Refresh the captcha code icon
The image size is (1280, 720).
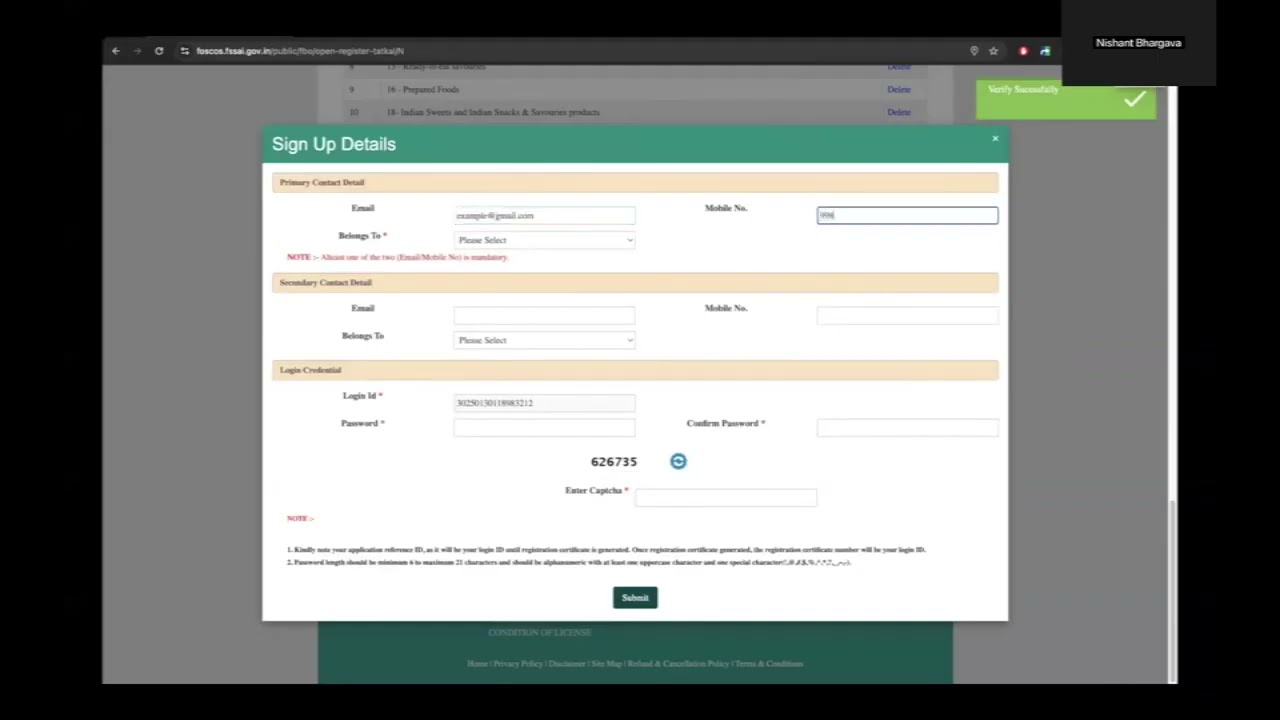pyautogui.click(x=678, y=461)
